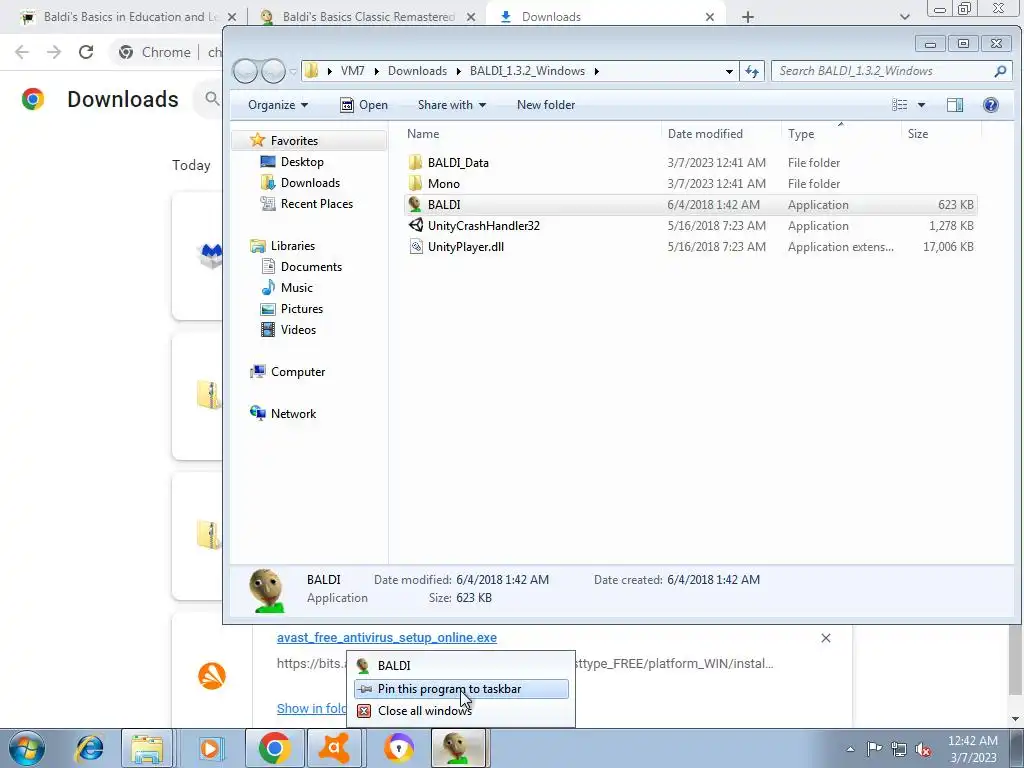This screenshot has width=1024, height=768.
Task: Open Libraries in navigation pane
Action: point(293,246)
